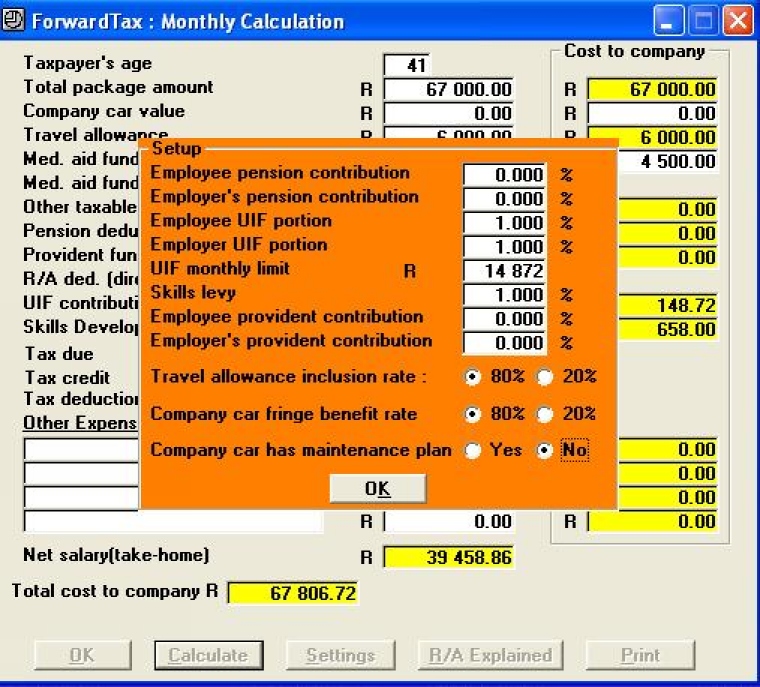Edit Employer's pension contribution field

click(x=505, y=198)
